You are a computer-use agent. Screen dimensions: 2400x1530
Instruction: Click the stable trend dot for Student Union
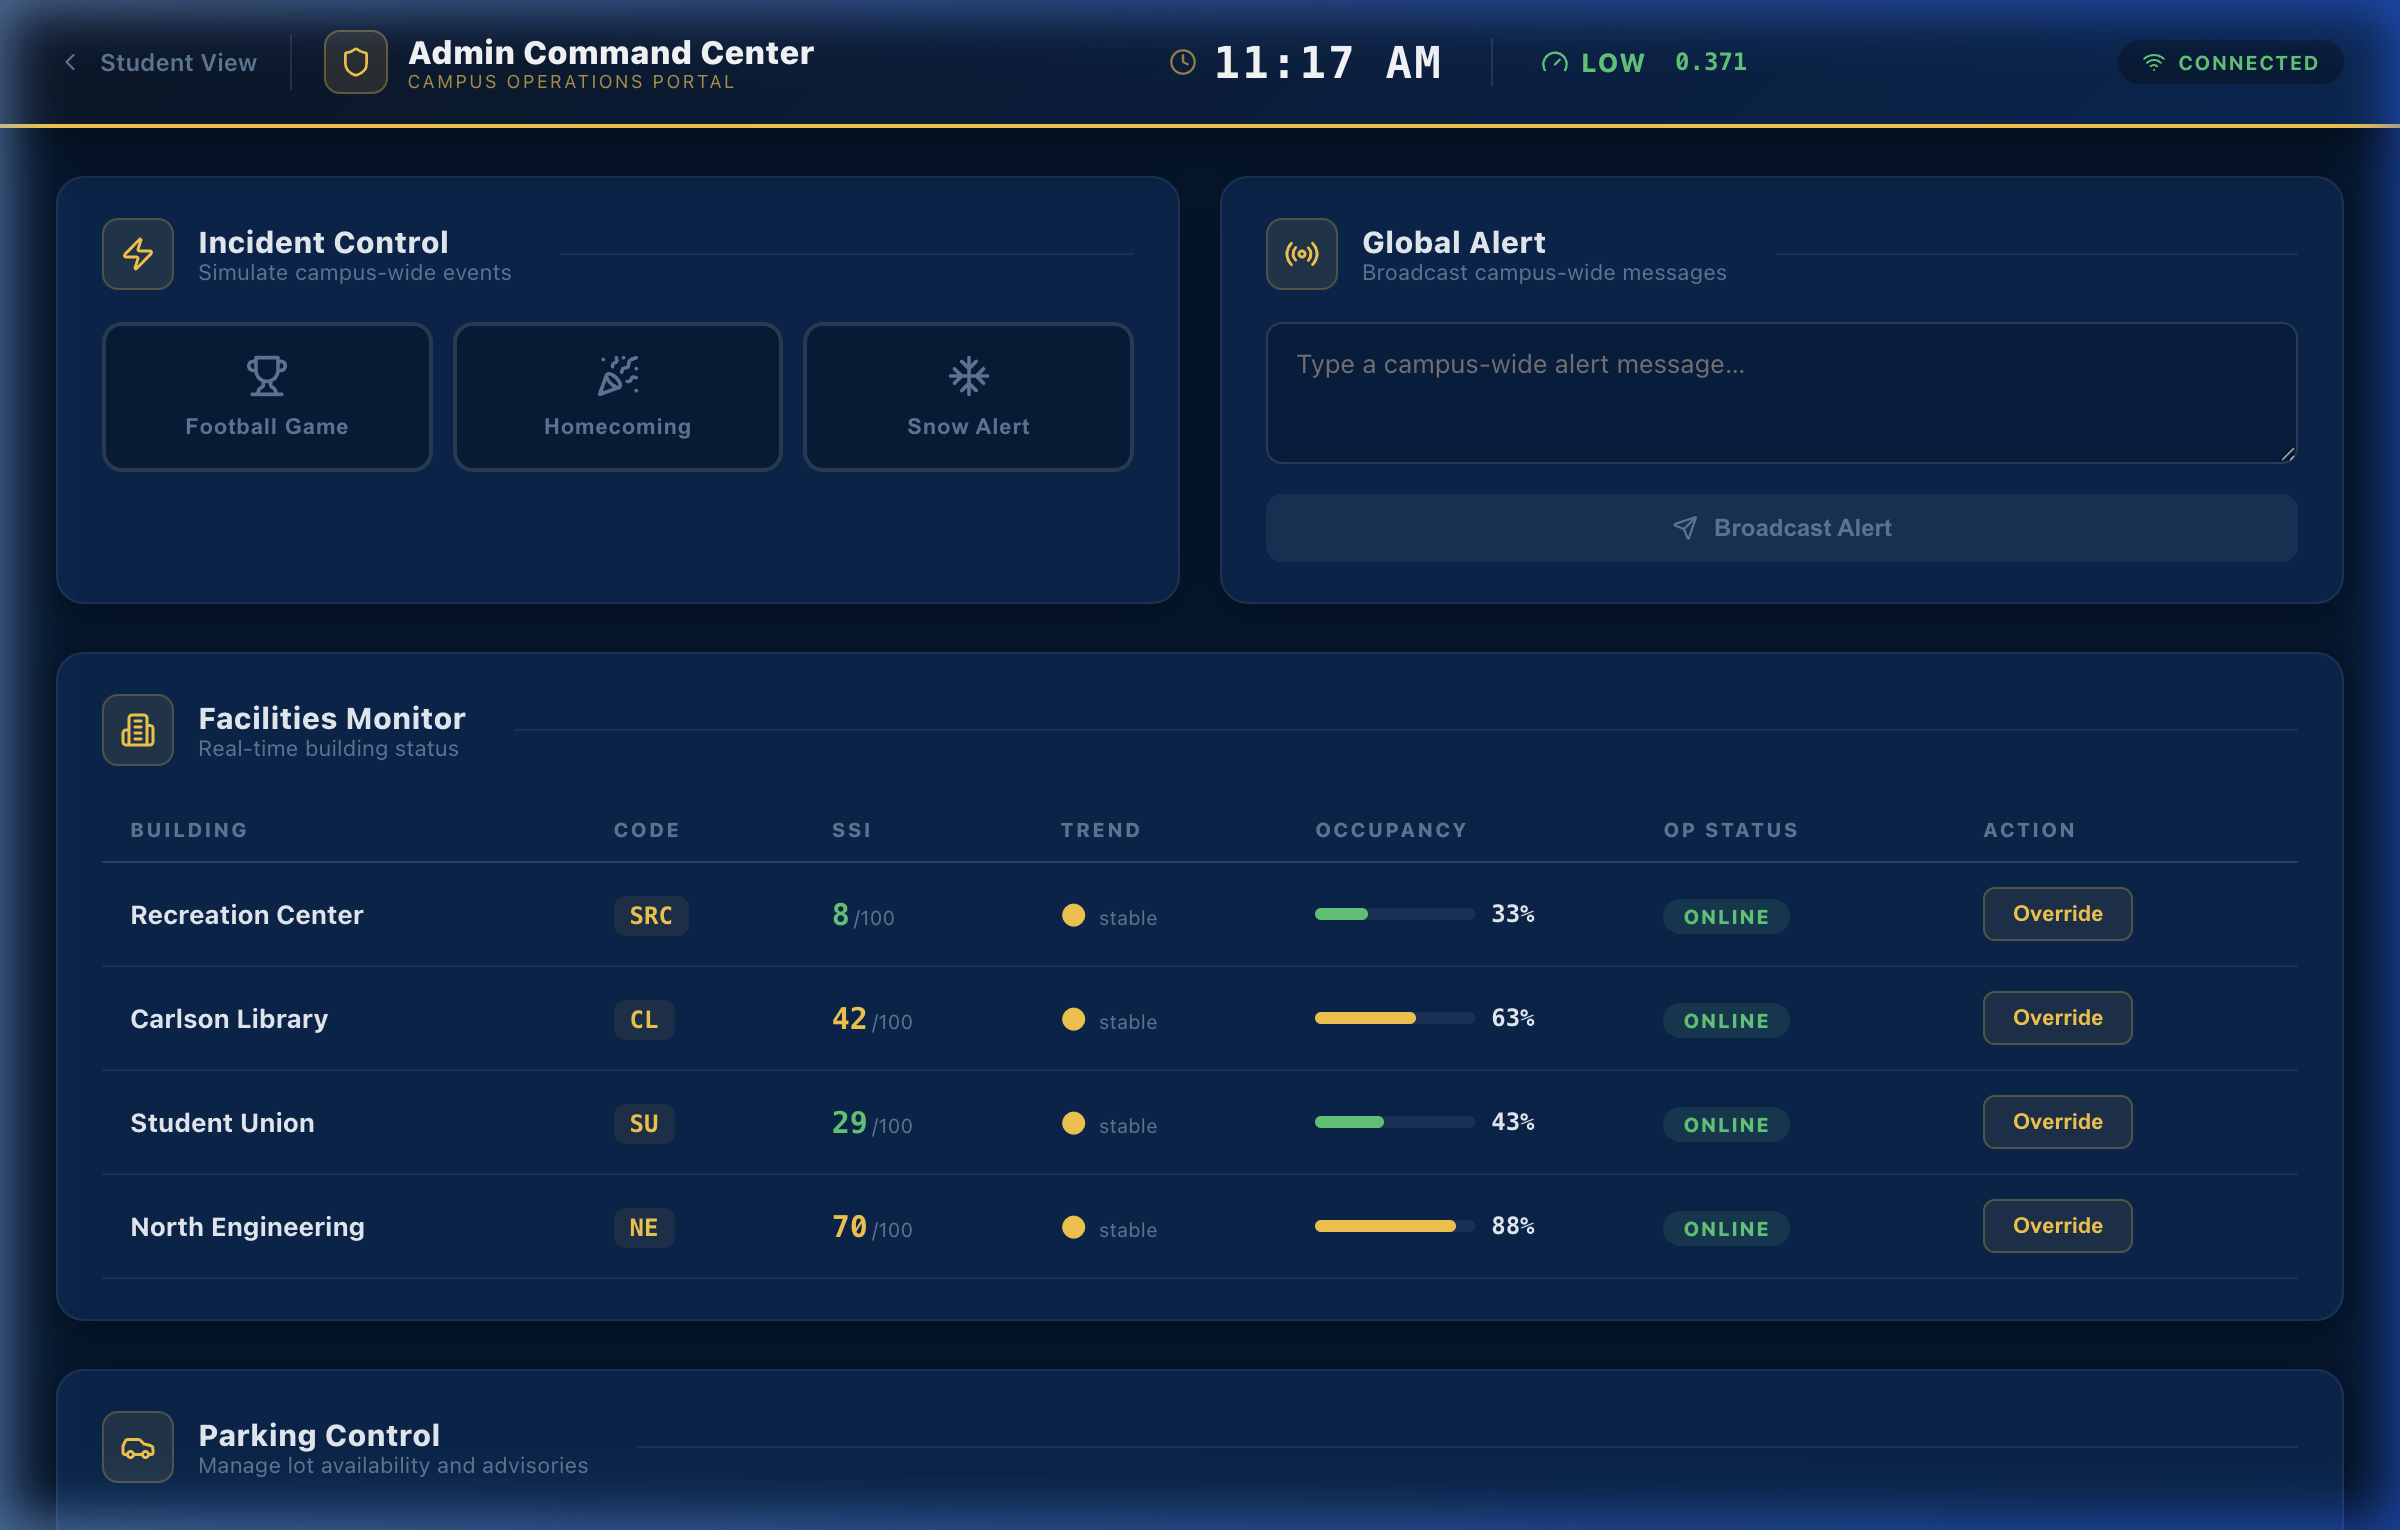[1073, 1123]
